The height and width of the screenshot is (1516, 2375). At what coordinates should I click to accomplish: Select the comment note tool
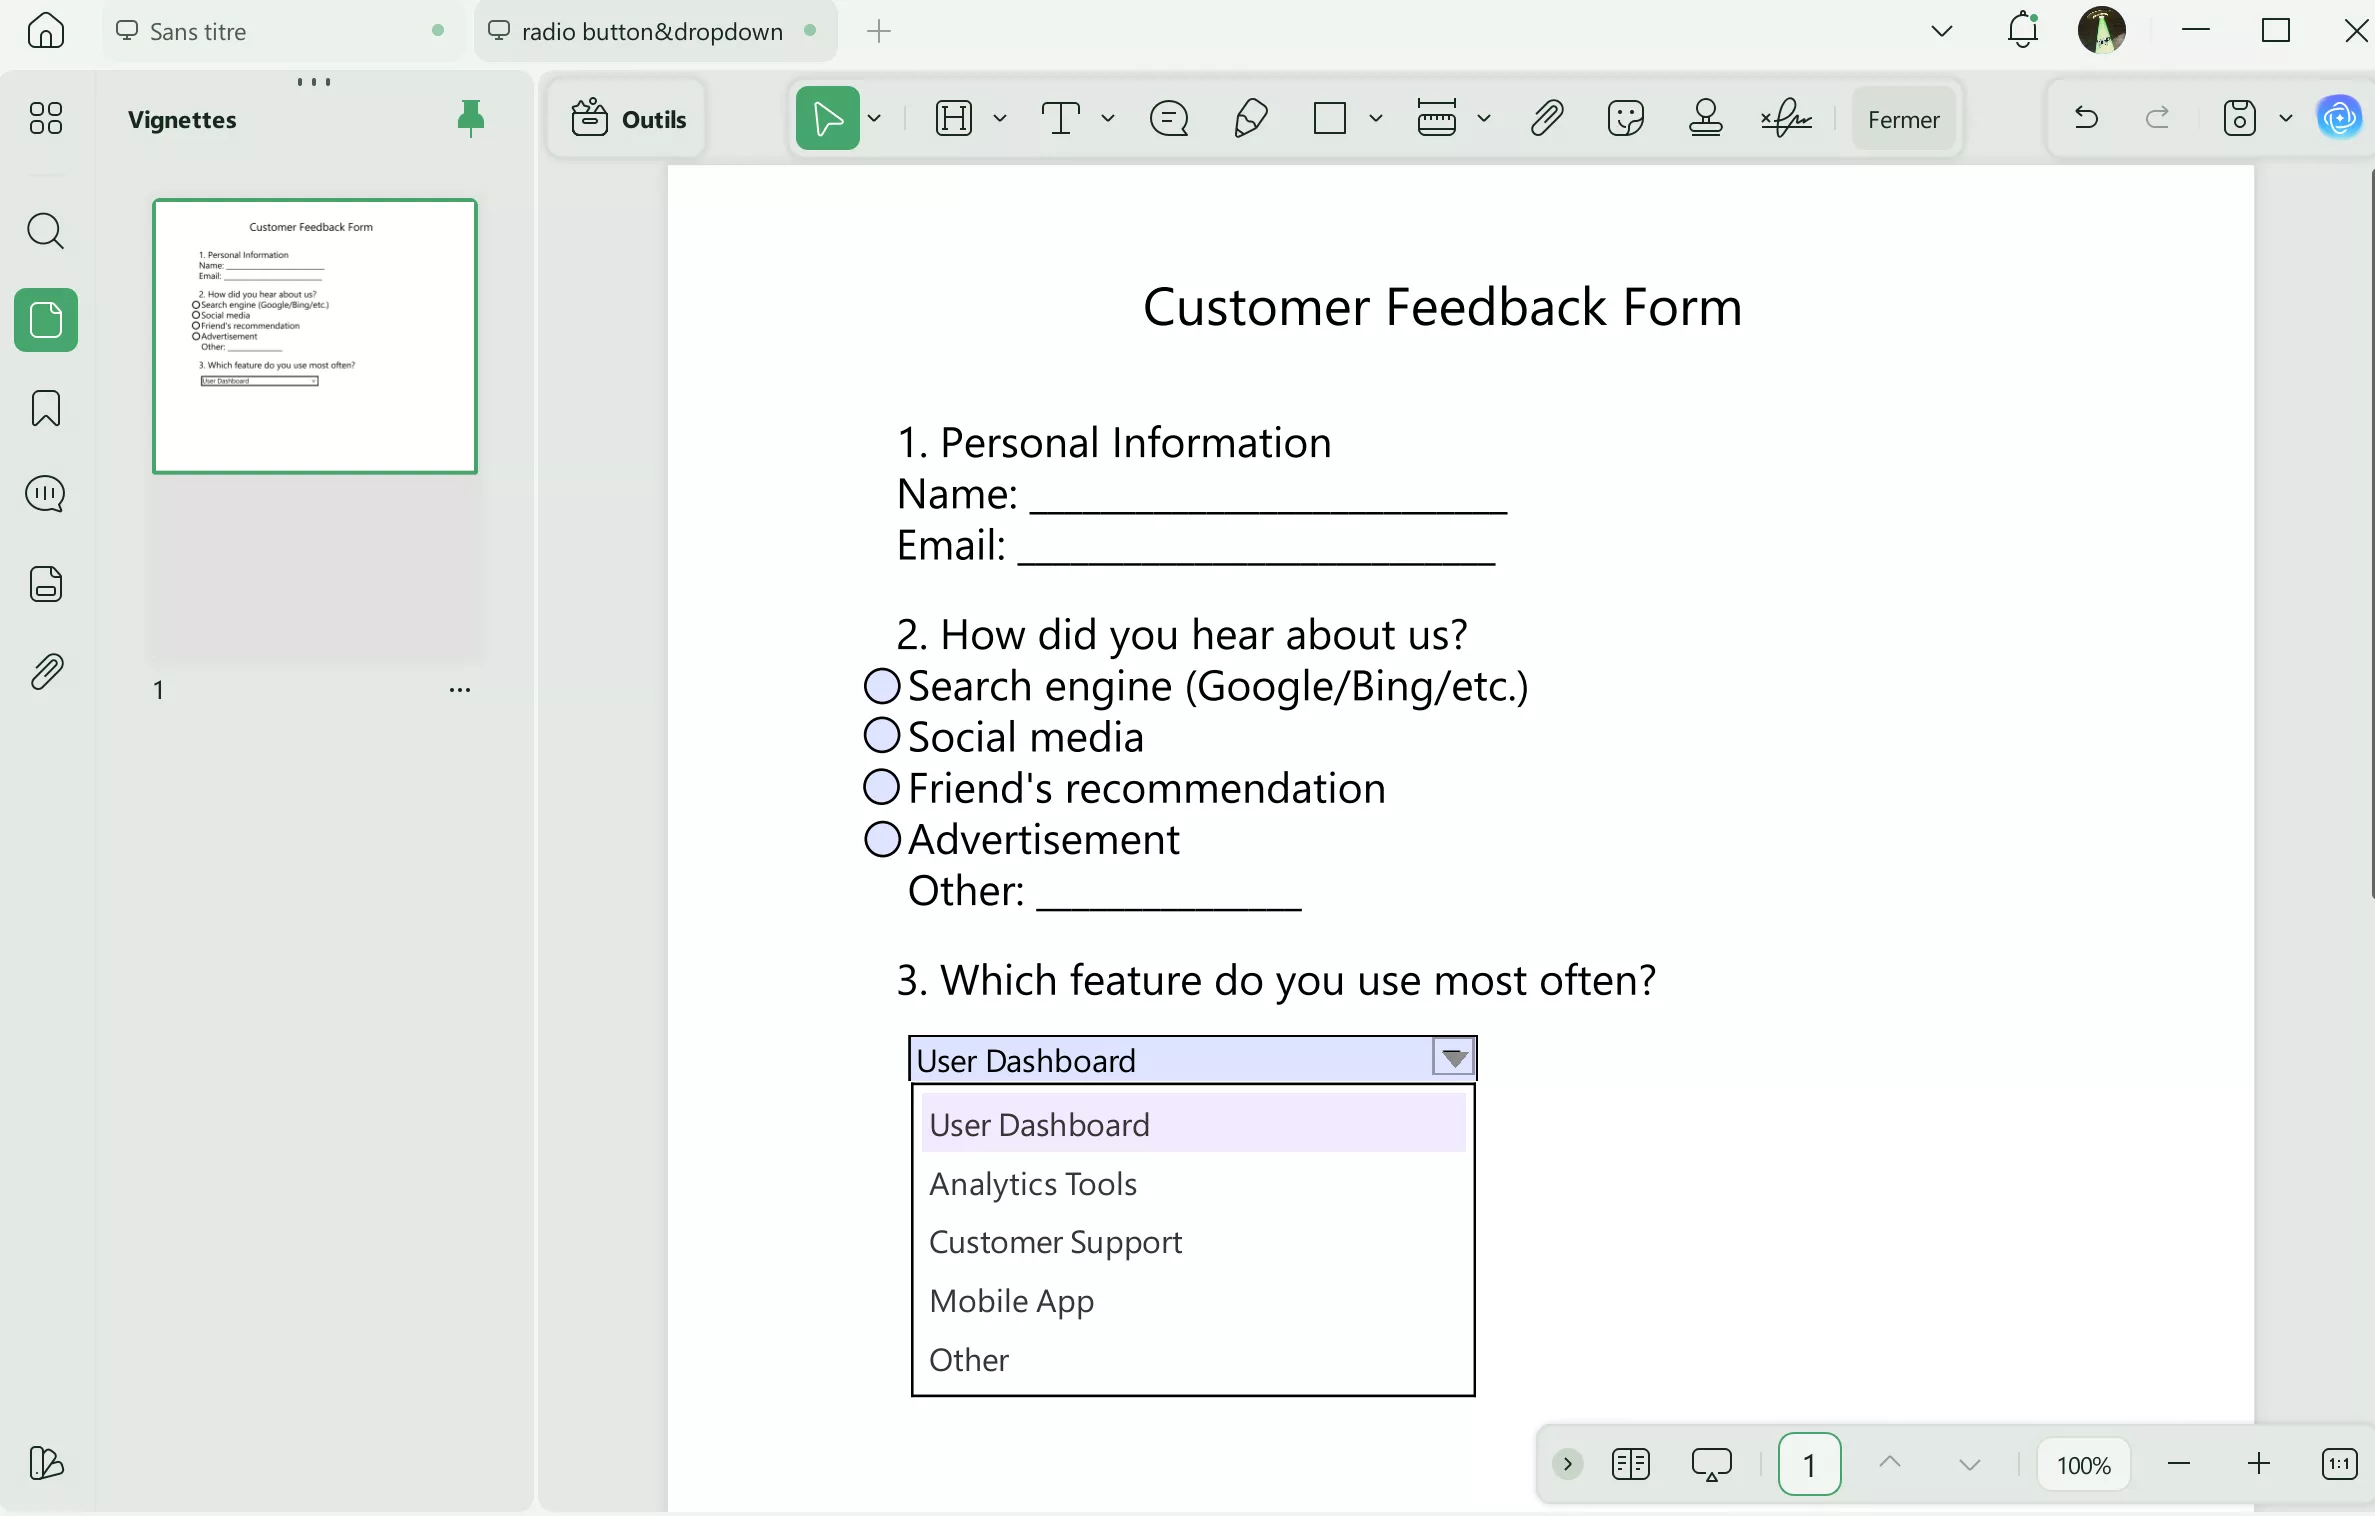[x=1168, y=119]
